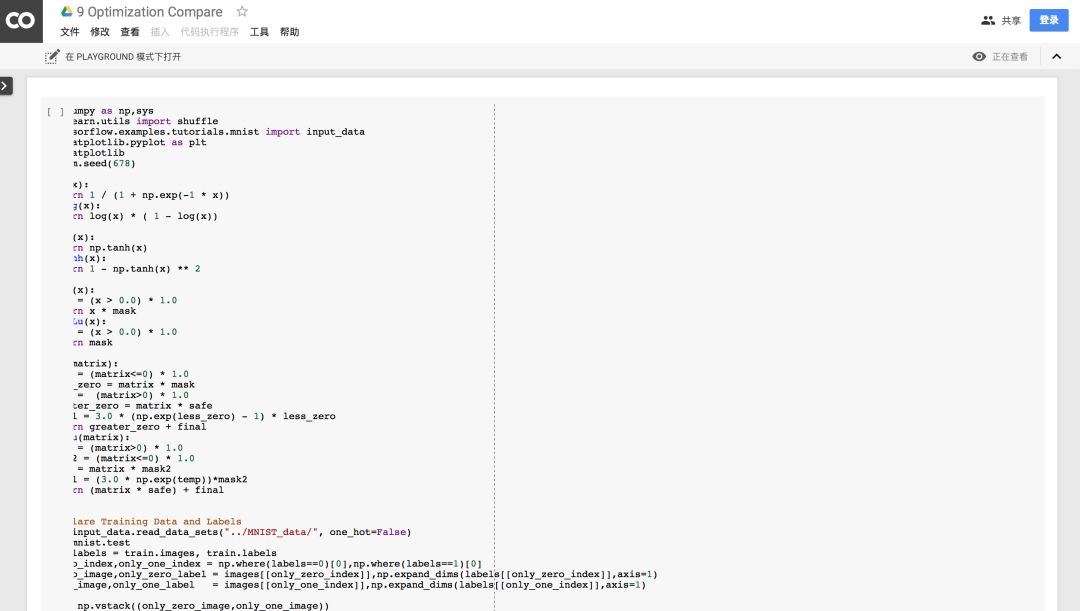Image resolution: width=1080 pixels, height=611 pixels.
Task: Click the 'matplotlib.pyplot as plt' line
Action: tap(140, 142)
